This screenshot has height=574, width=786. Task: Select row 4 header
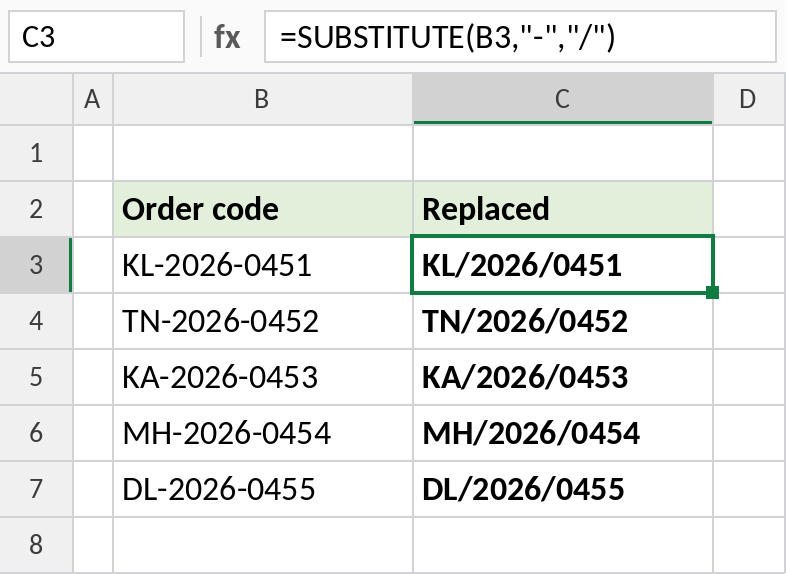[x=36, y=321]
